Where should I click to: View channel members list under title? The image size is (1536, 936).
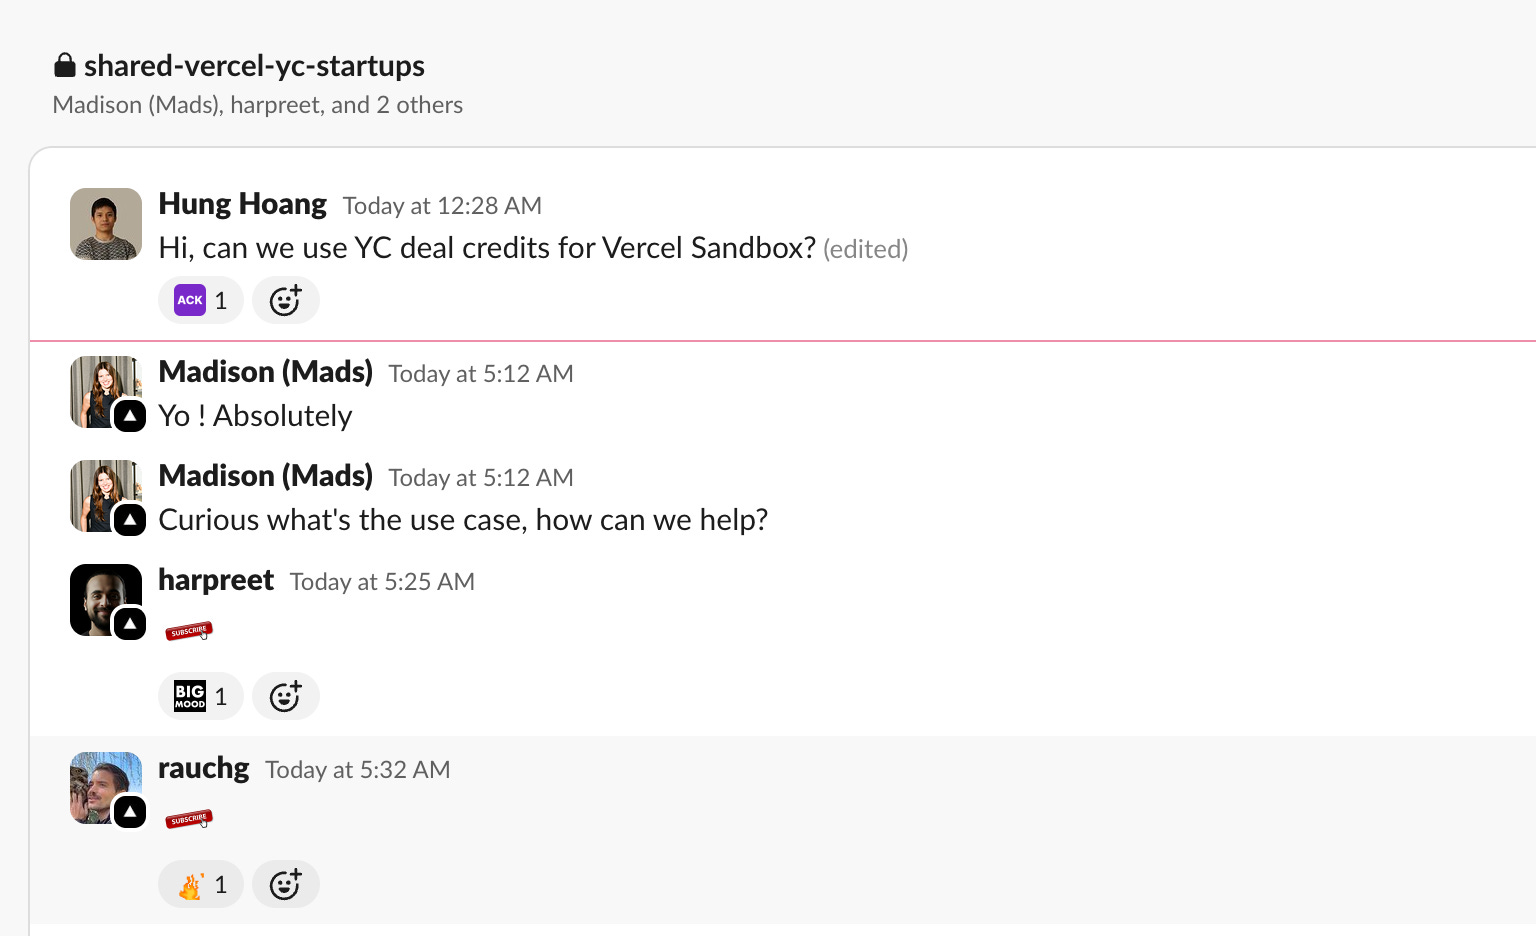click(x=257, y=105)
